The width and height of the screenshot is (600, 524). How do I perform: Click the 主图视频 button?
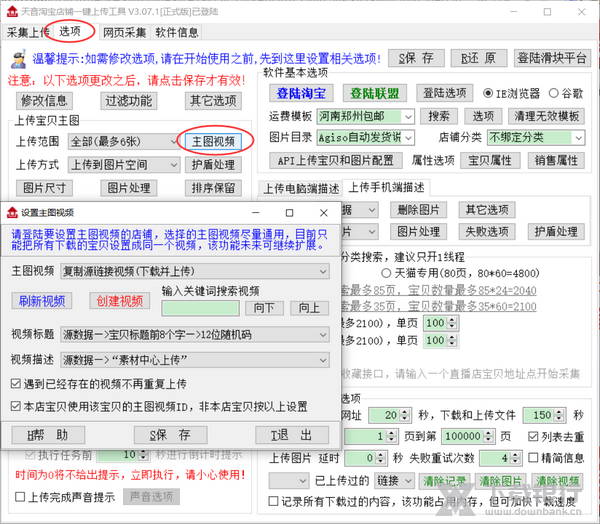click(213, 142)
